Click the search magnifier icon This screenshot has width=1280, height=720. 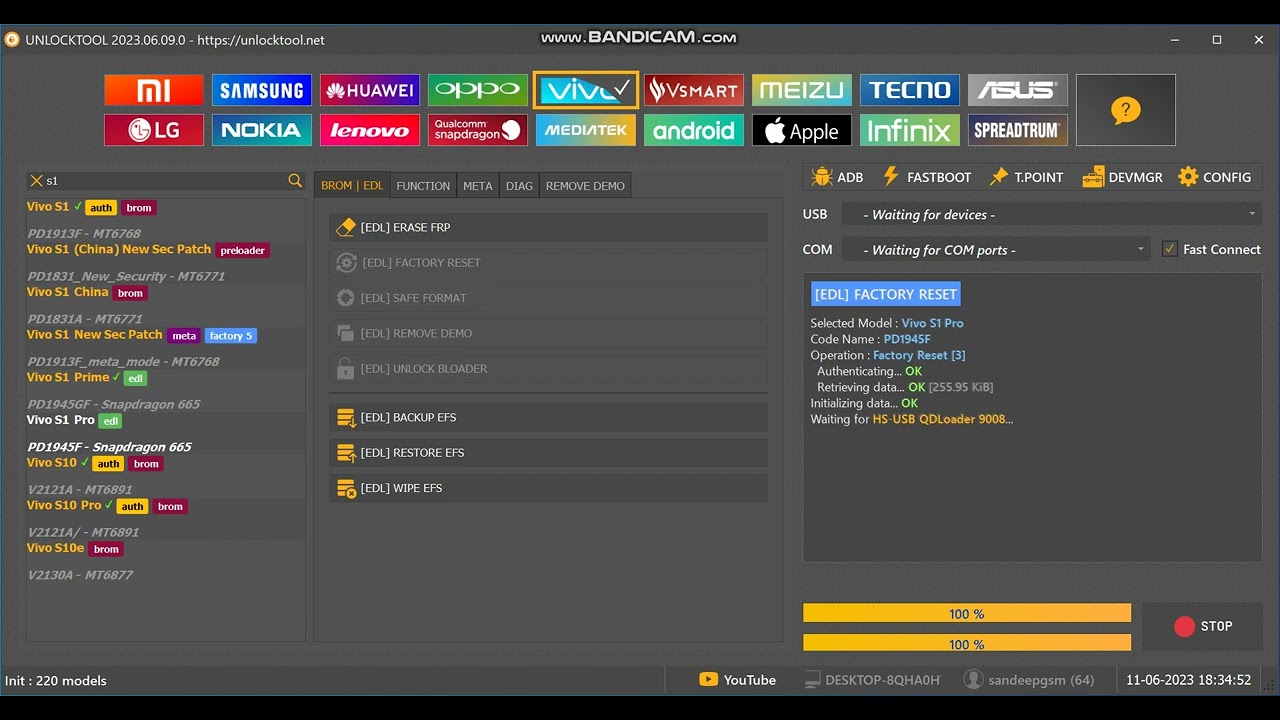[295, 180]
